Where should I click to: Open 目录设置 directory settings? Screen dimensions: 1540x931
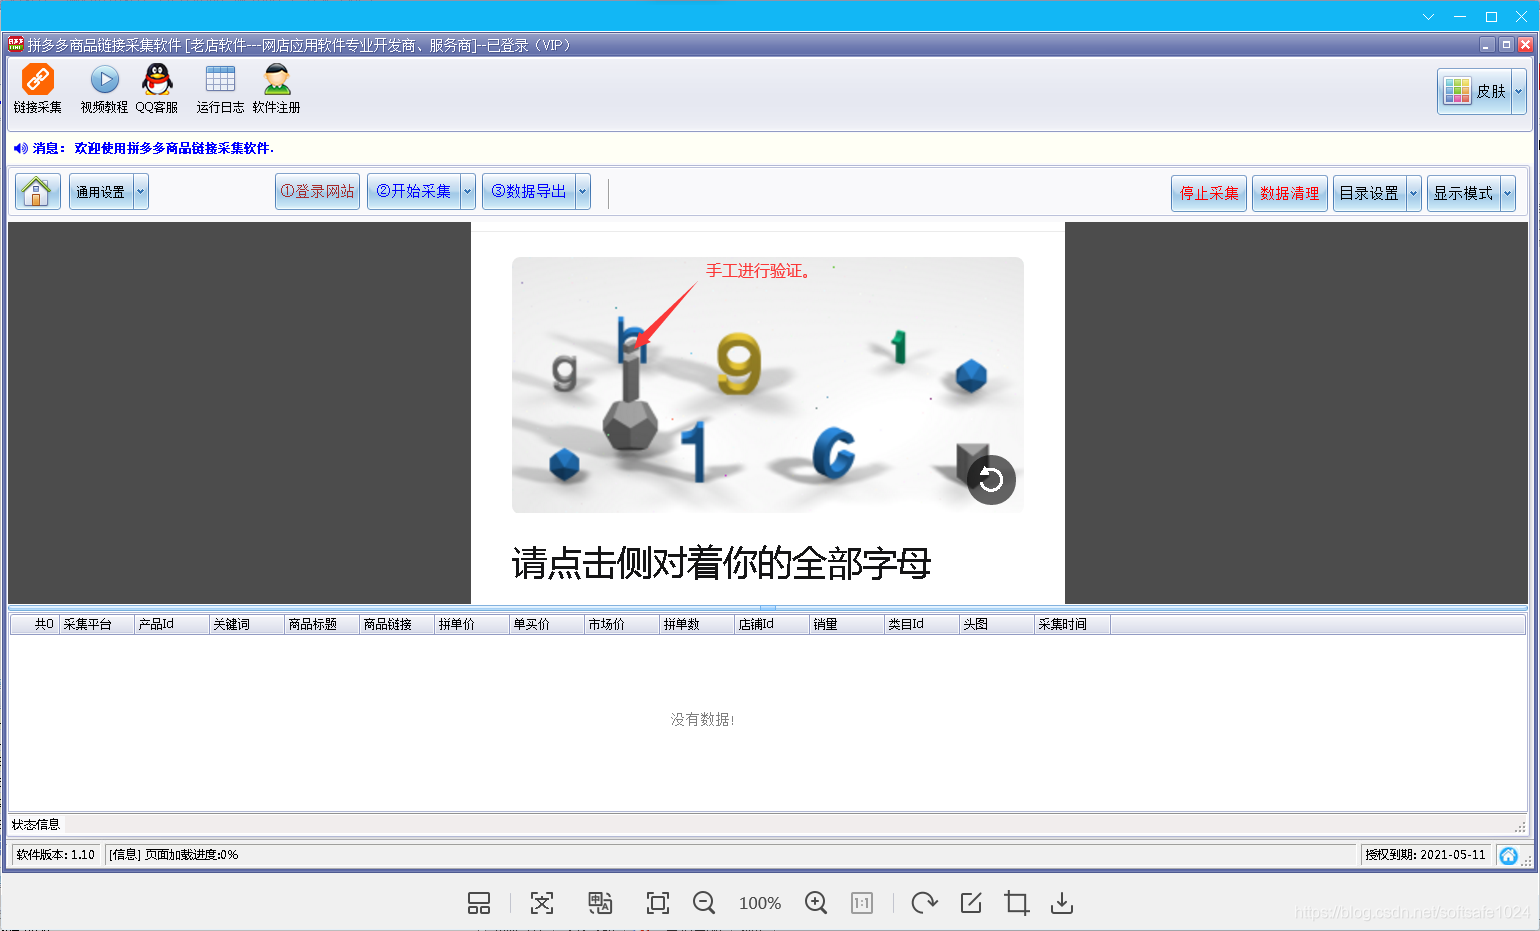(x=1369, y=193)
